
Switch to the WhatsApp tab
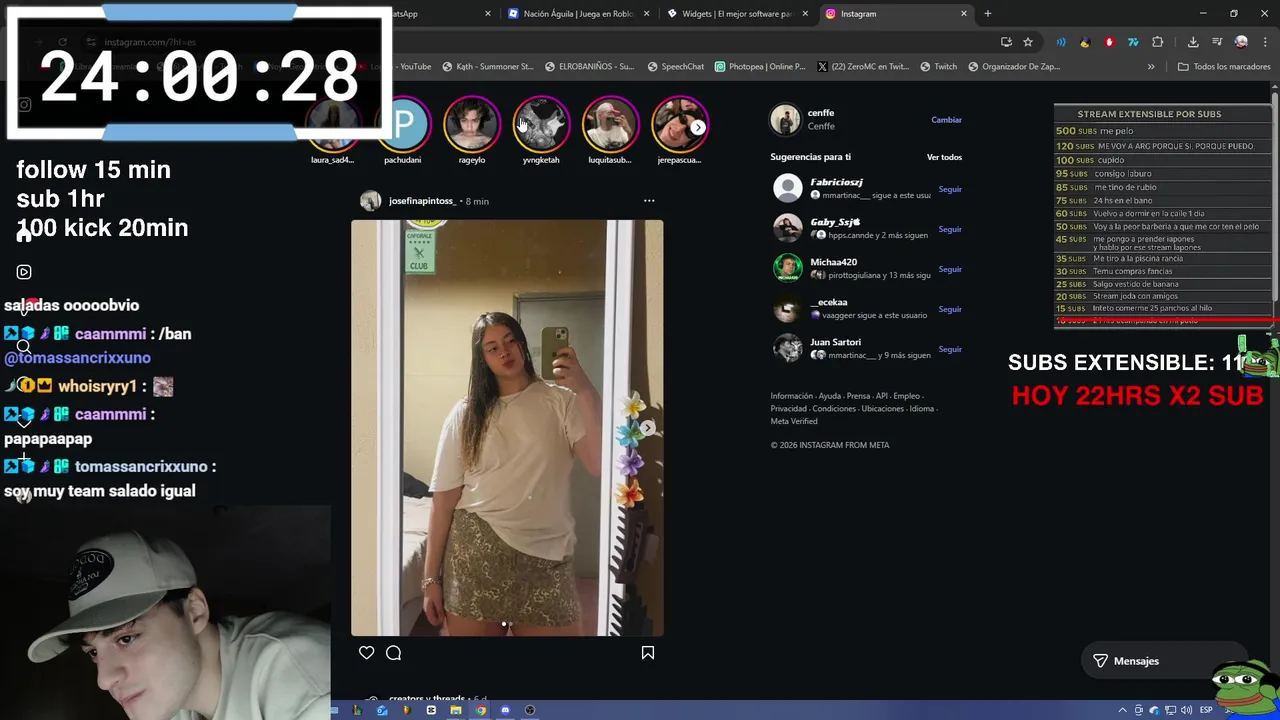tap(440, 14)
